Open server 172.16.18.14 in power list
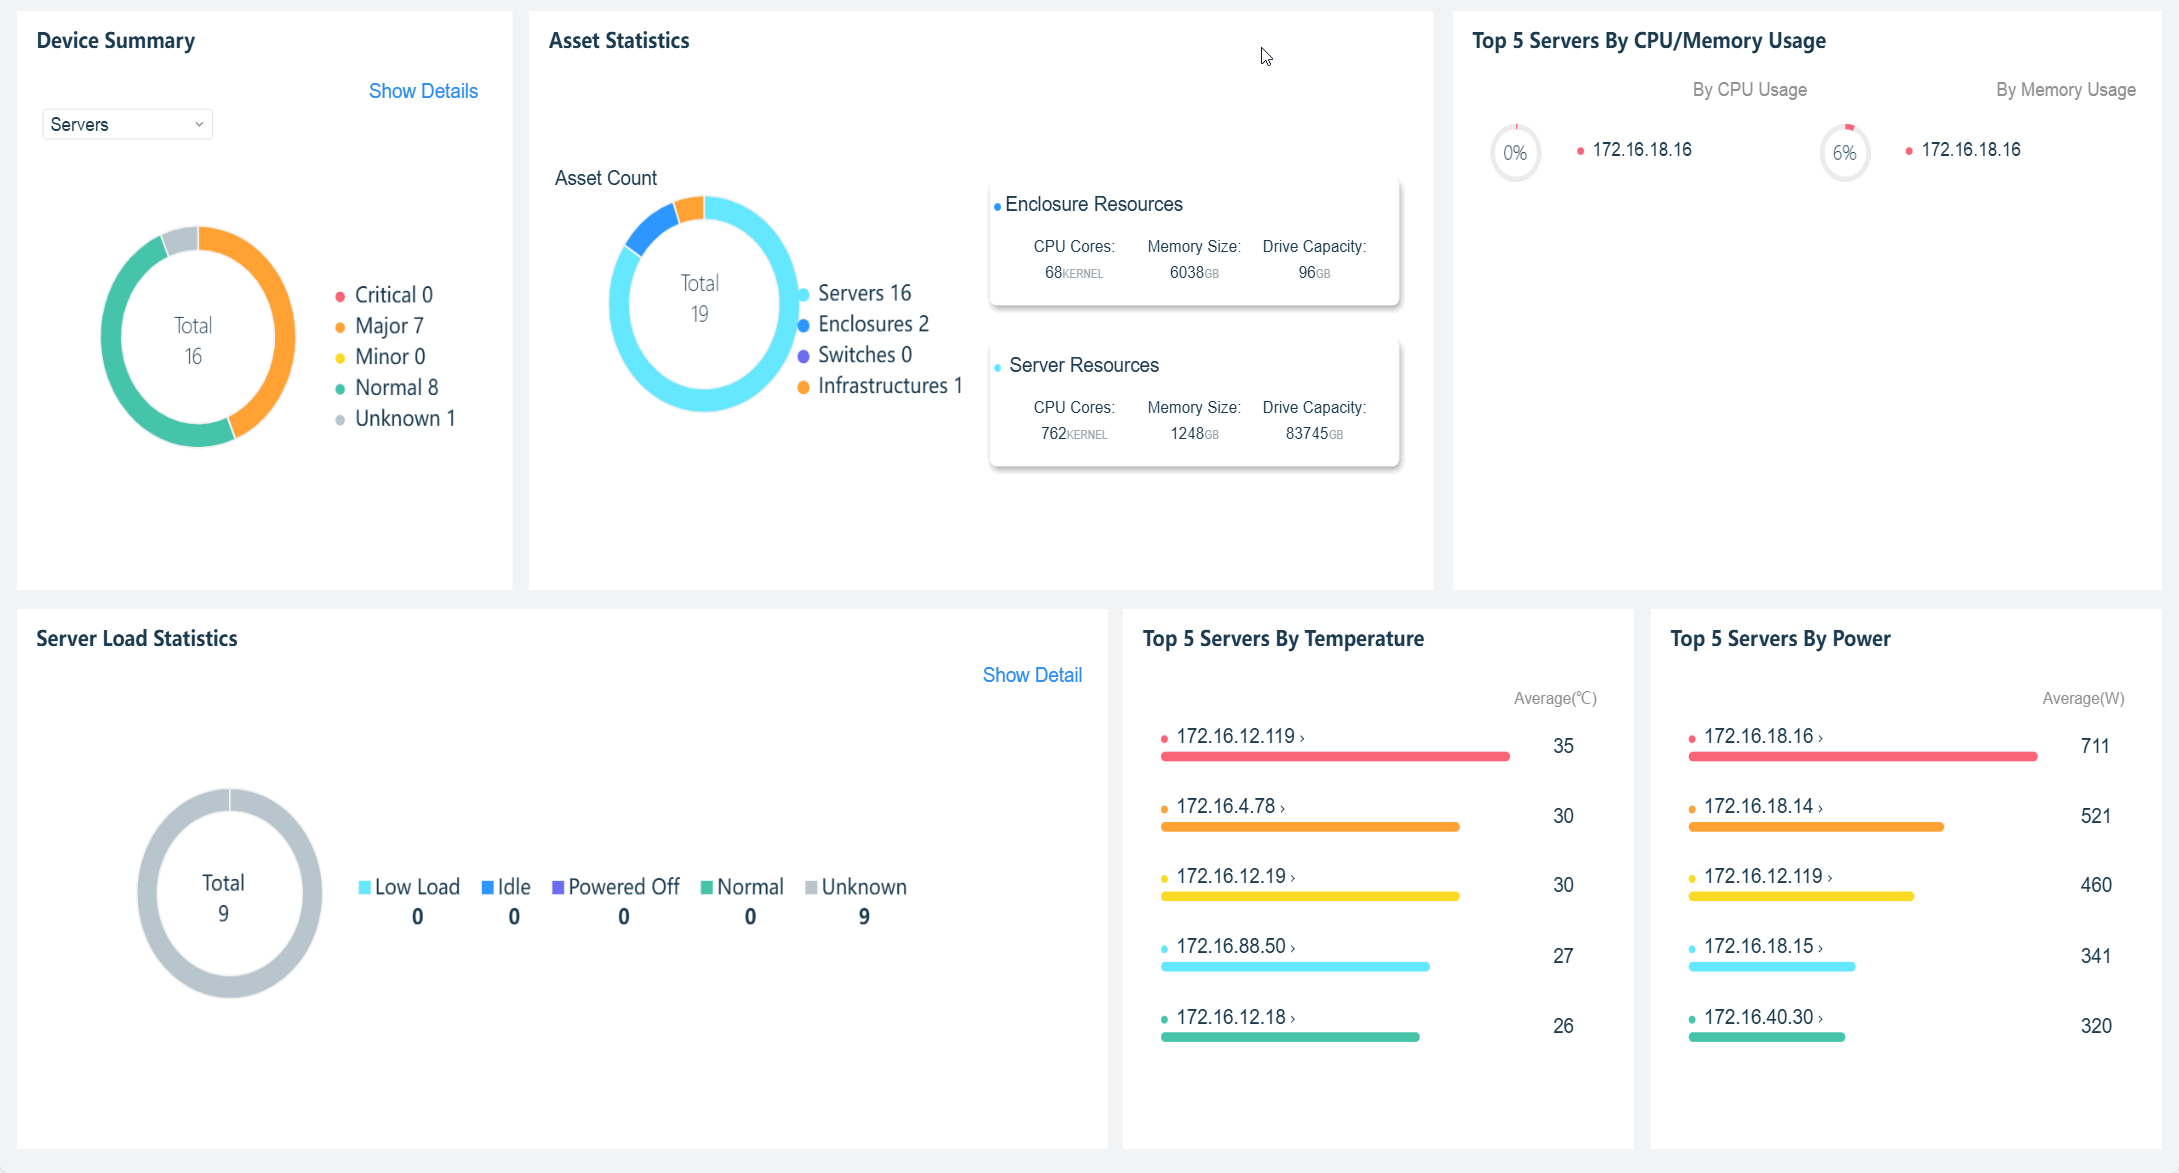 [x=1763, y=807]
